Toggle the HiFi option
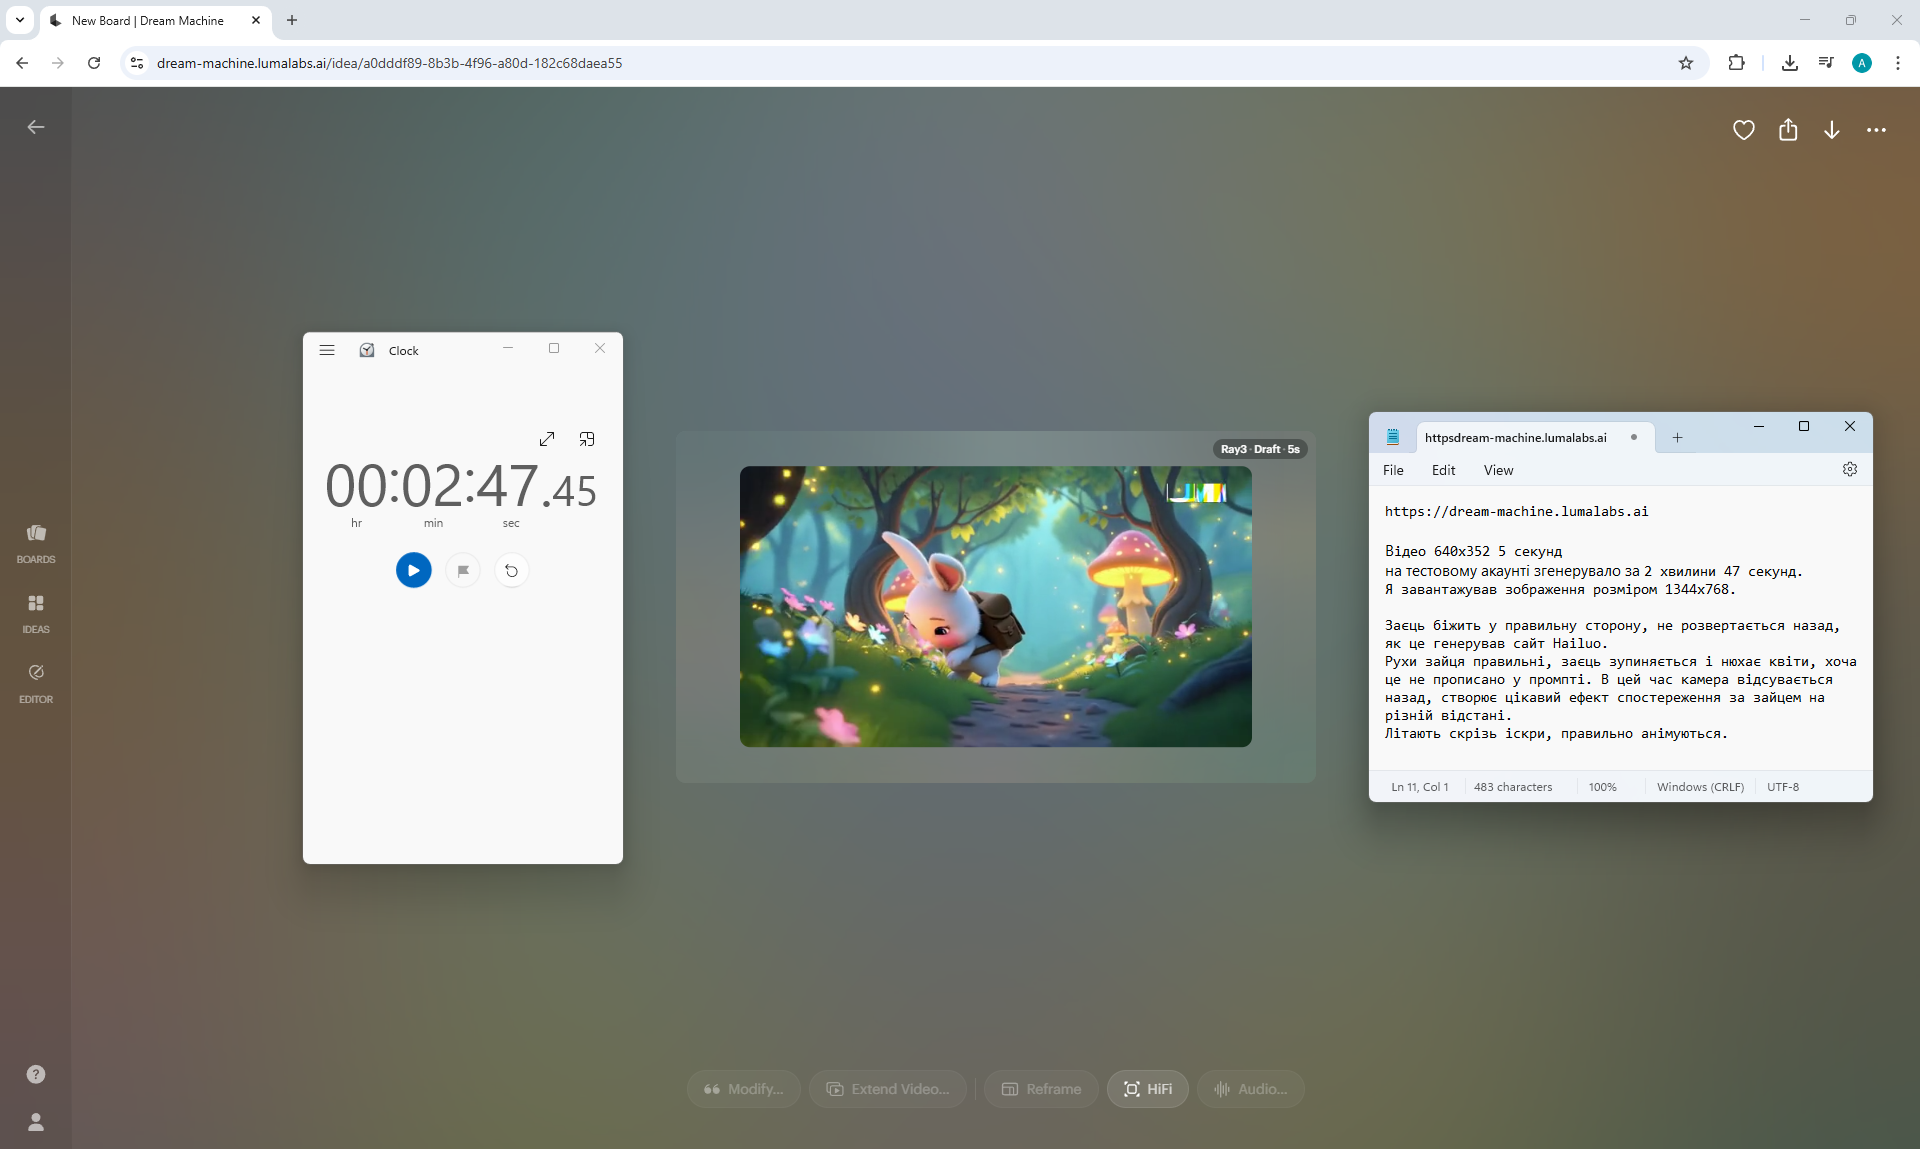 point(1147,1089)
